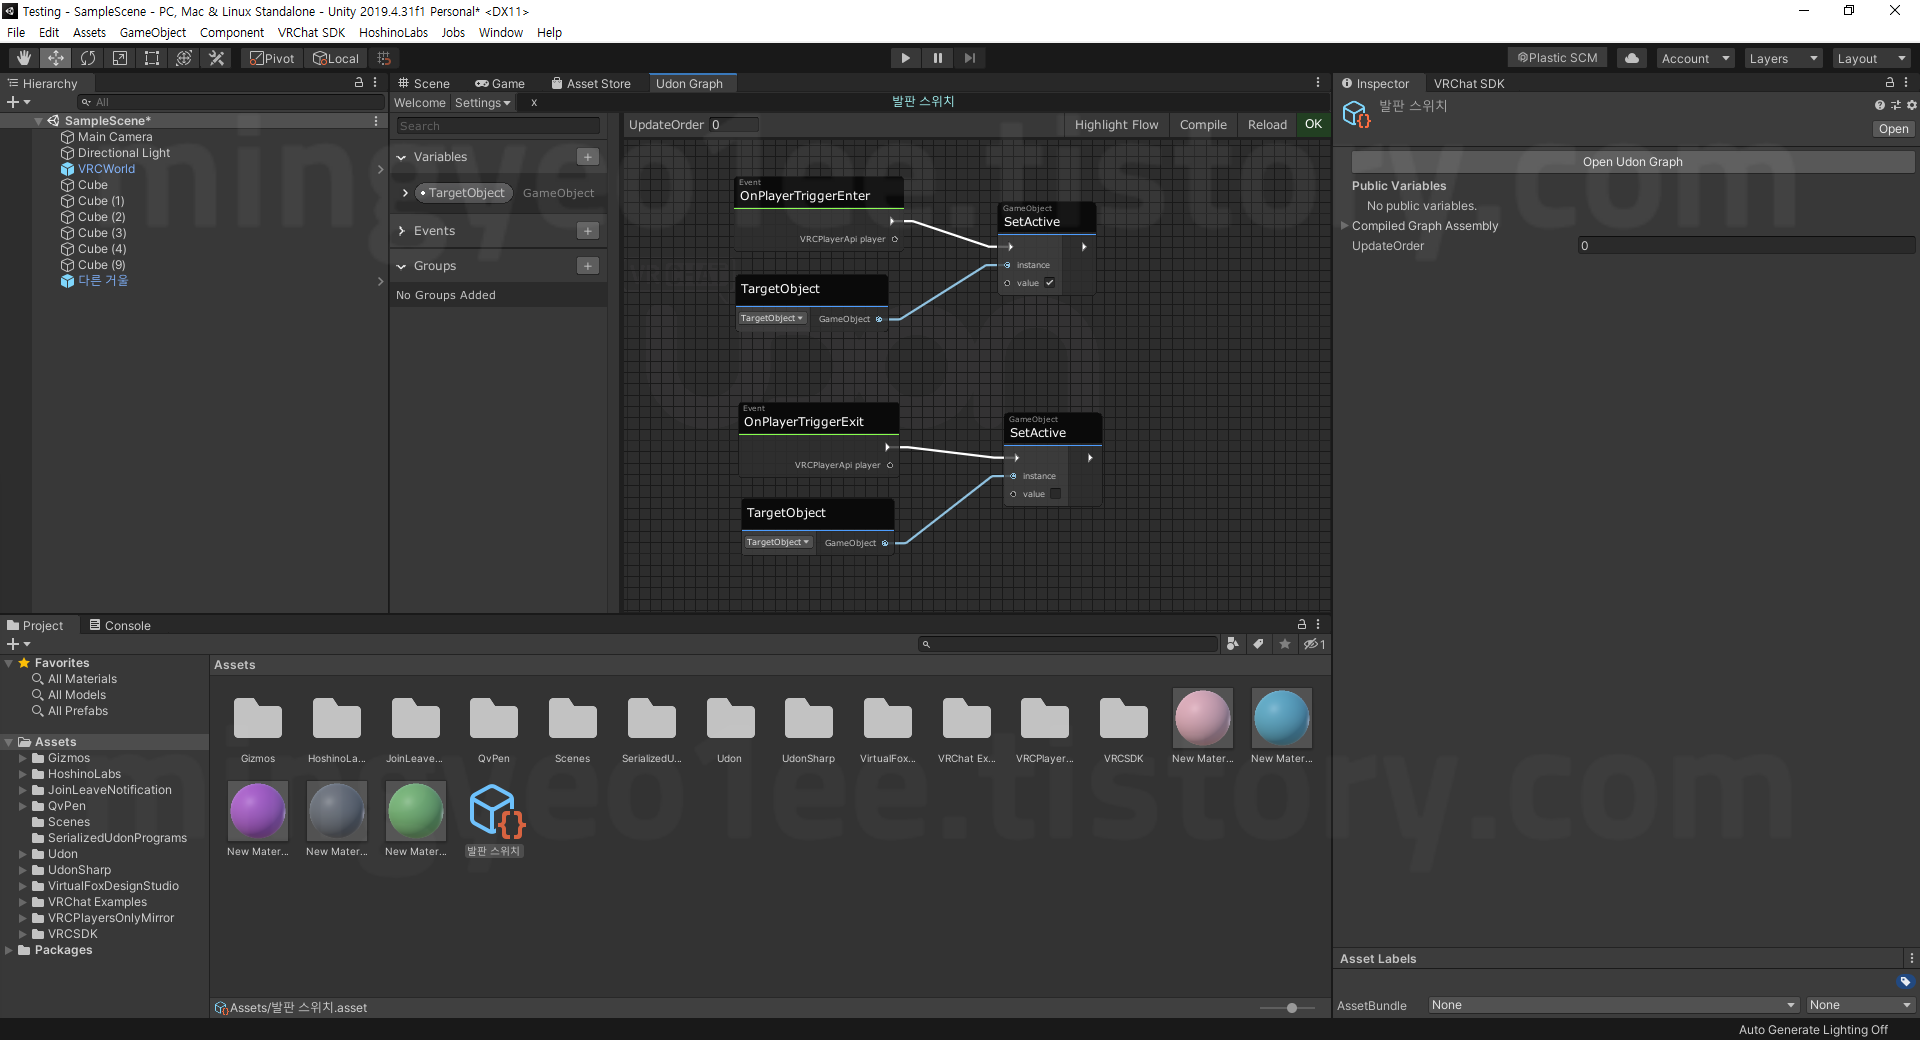The width and height of the screenshot is (1920, 1040).
Task: Select the Scale tool
Action: coord(120,58)
